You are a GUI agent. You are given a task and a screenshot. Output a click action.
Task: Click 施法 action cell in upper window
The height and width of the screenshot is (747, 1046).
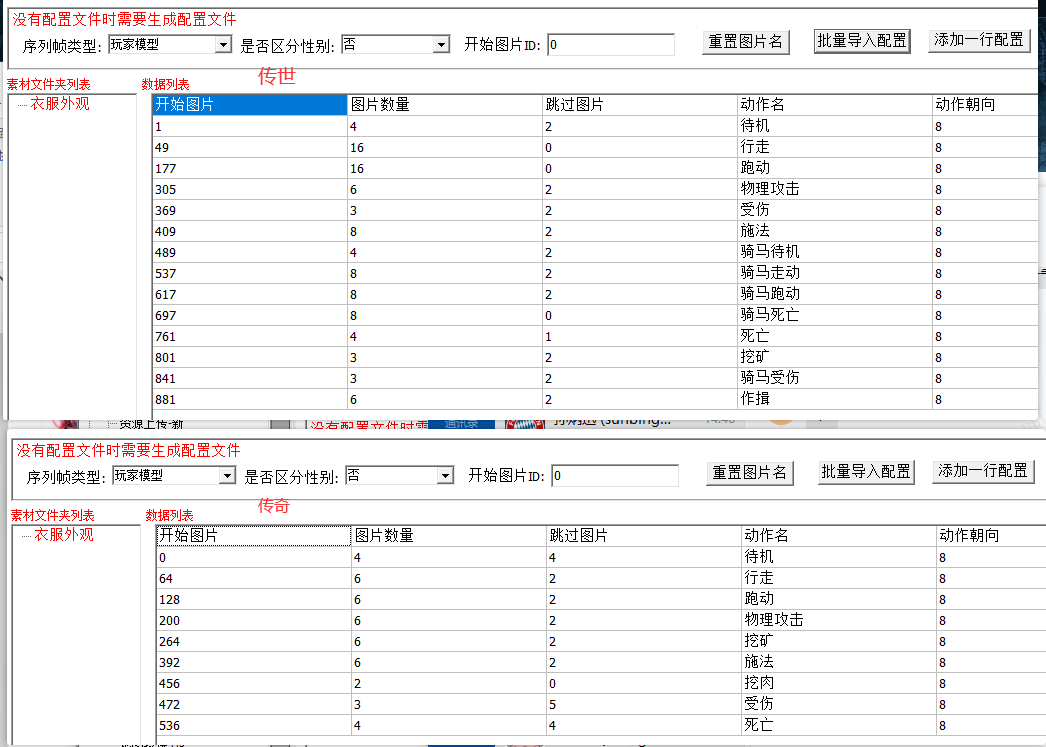pyautogui.click(x=835, y=231)
